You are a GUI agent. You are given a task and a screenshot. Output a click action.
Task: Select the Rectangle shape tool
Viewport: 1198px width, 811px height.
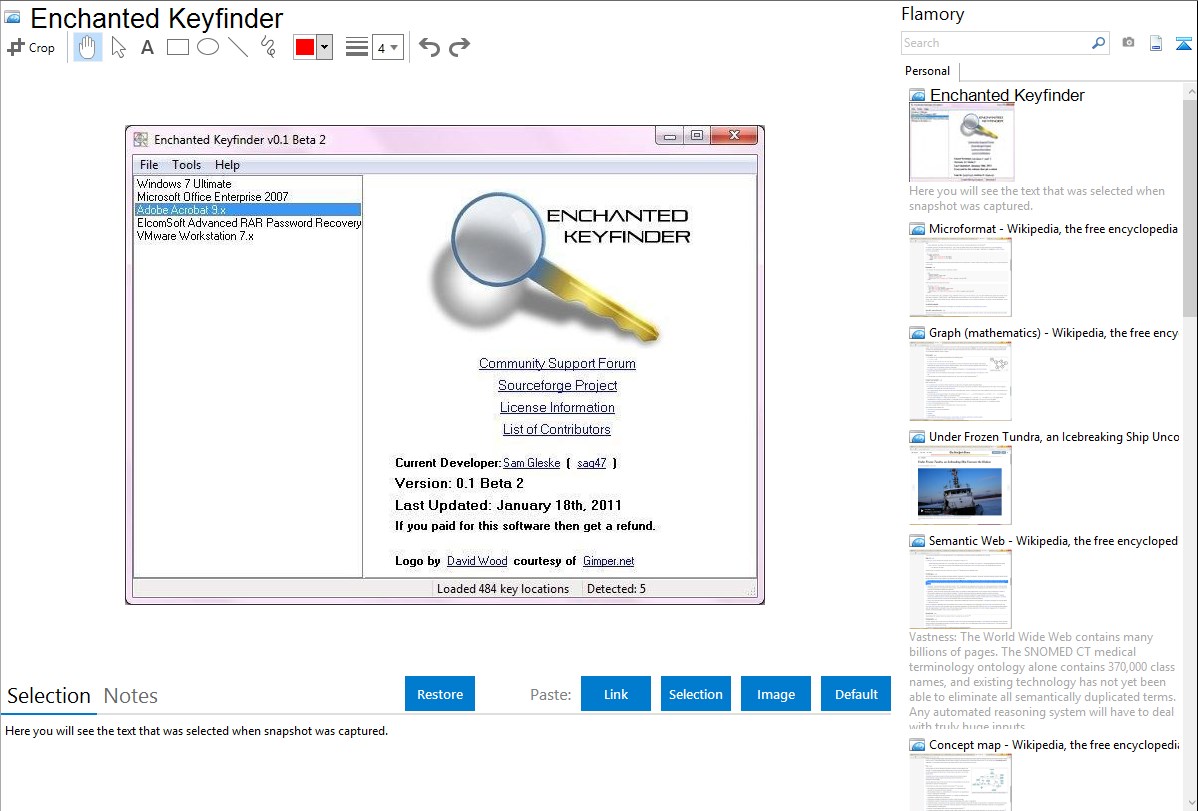tap(177, 47)
